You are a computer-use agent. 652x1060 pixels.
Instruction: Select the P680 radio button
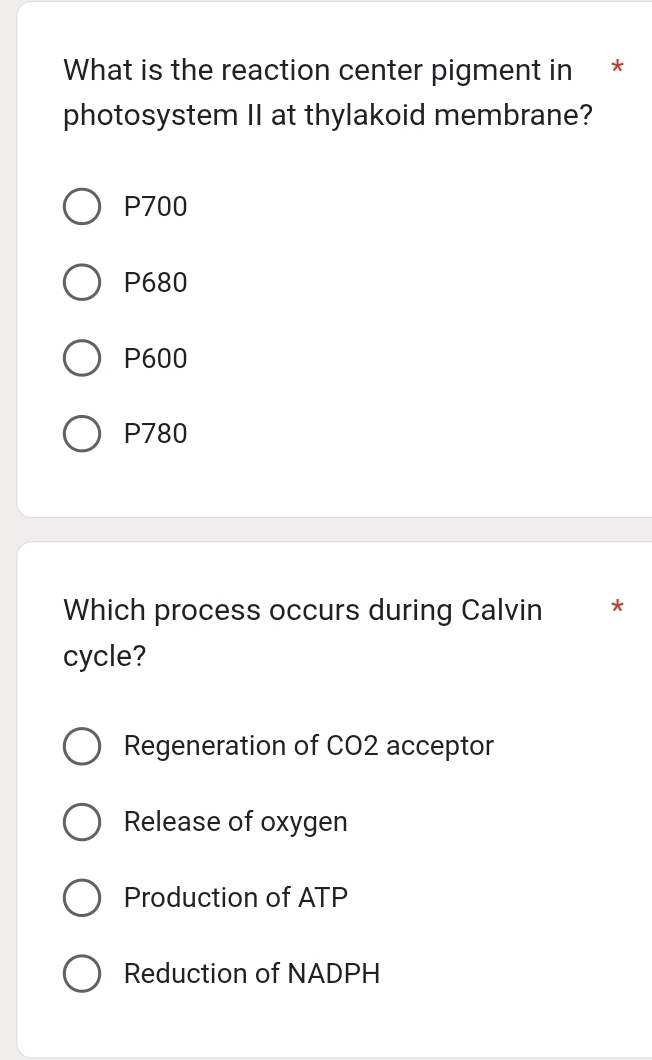(x=81, y=282)
